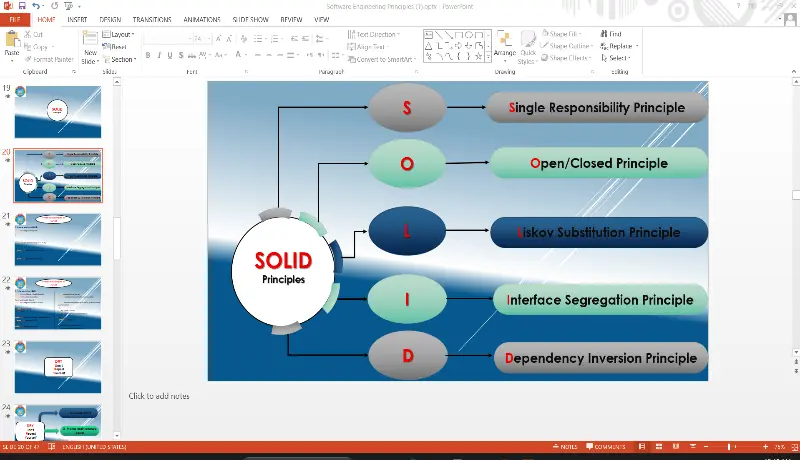Open the Shape Outline dropdown

[567, 45]
